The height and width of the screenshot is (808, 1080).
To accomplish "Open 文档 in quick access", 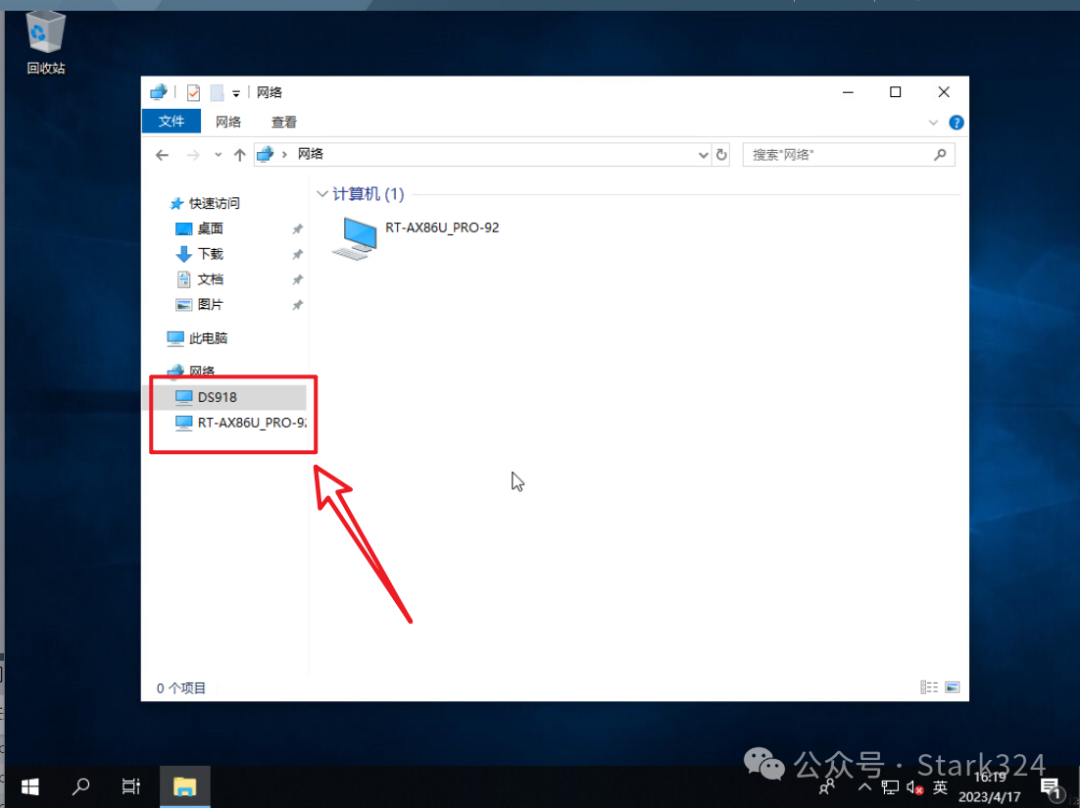I will 200,280.
